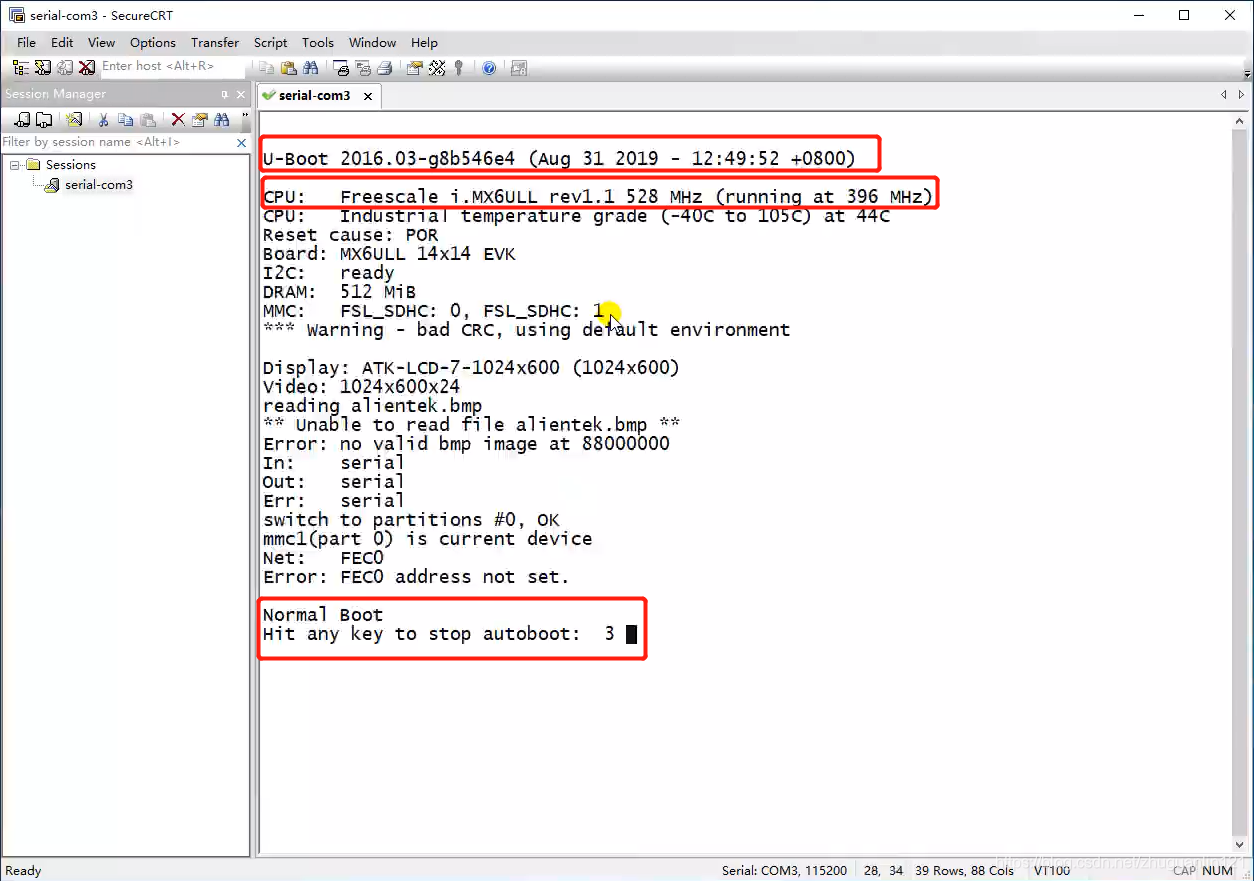The width and height of the screenshot is (1254, 881).
Task: Open Session Options from main toolbar
Action: click(415, 68)
